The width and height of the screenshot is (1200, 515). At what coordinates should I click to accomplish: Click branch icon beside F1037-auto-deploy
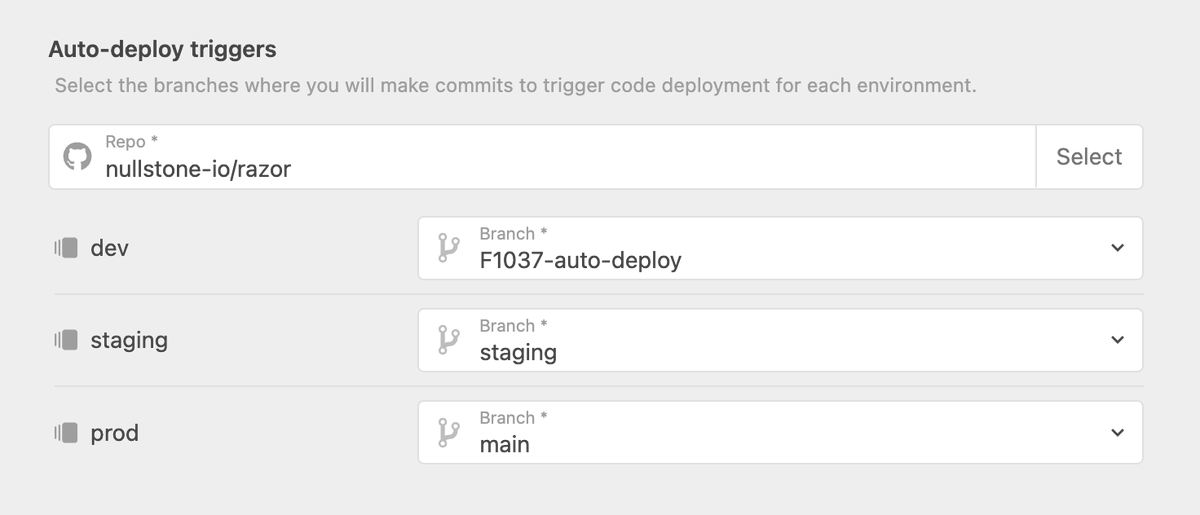tap(449, 248)
